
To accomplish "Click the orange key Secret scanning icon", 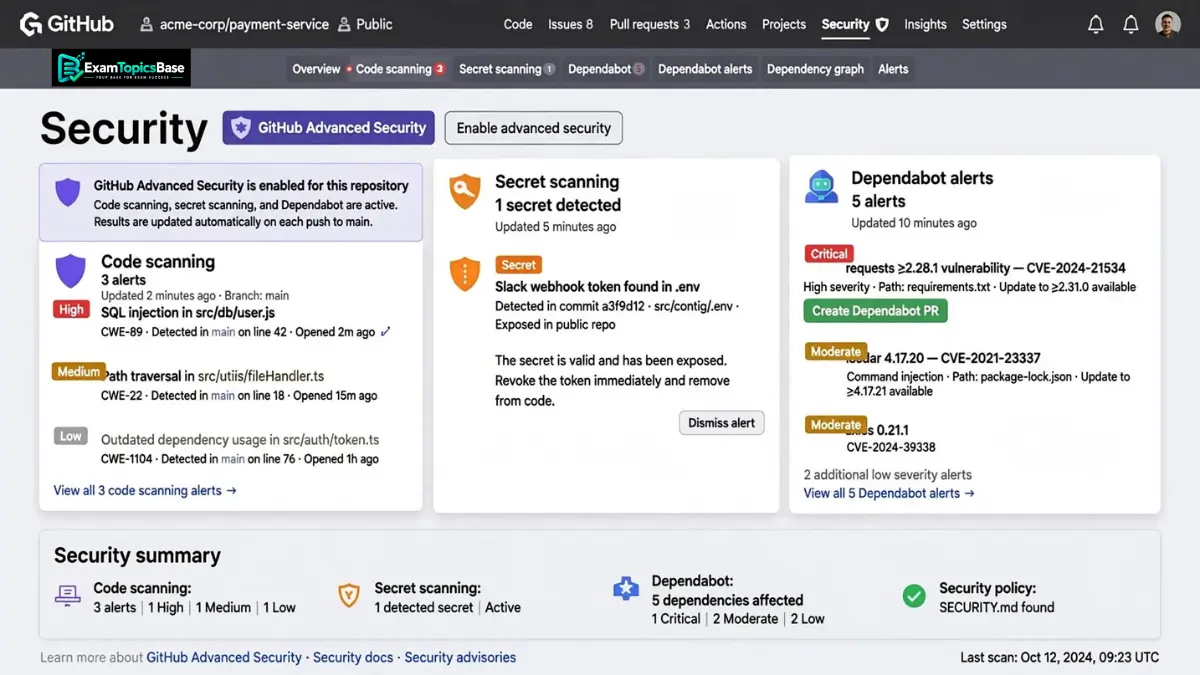I will (465, 191).
